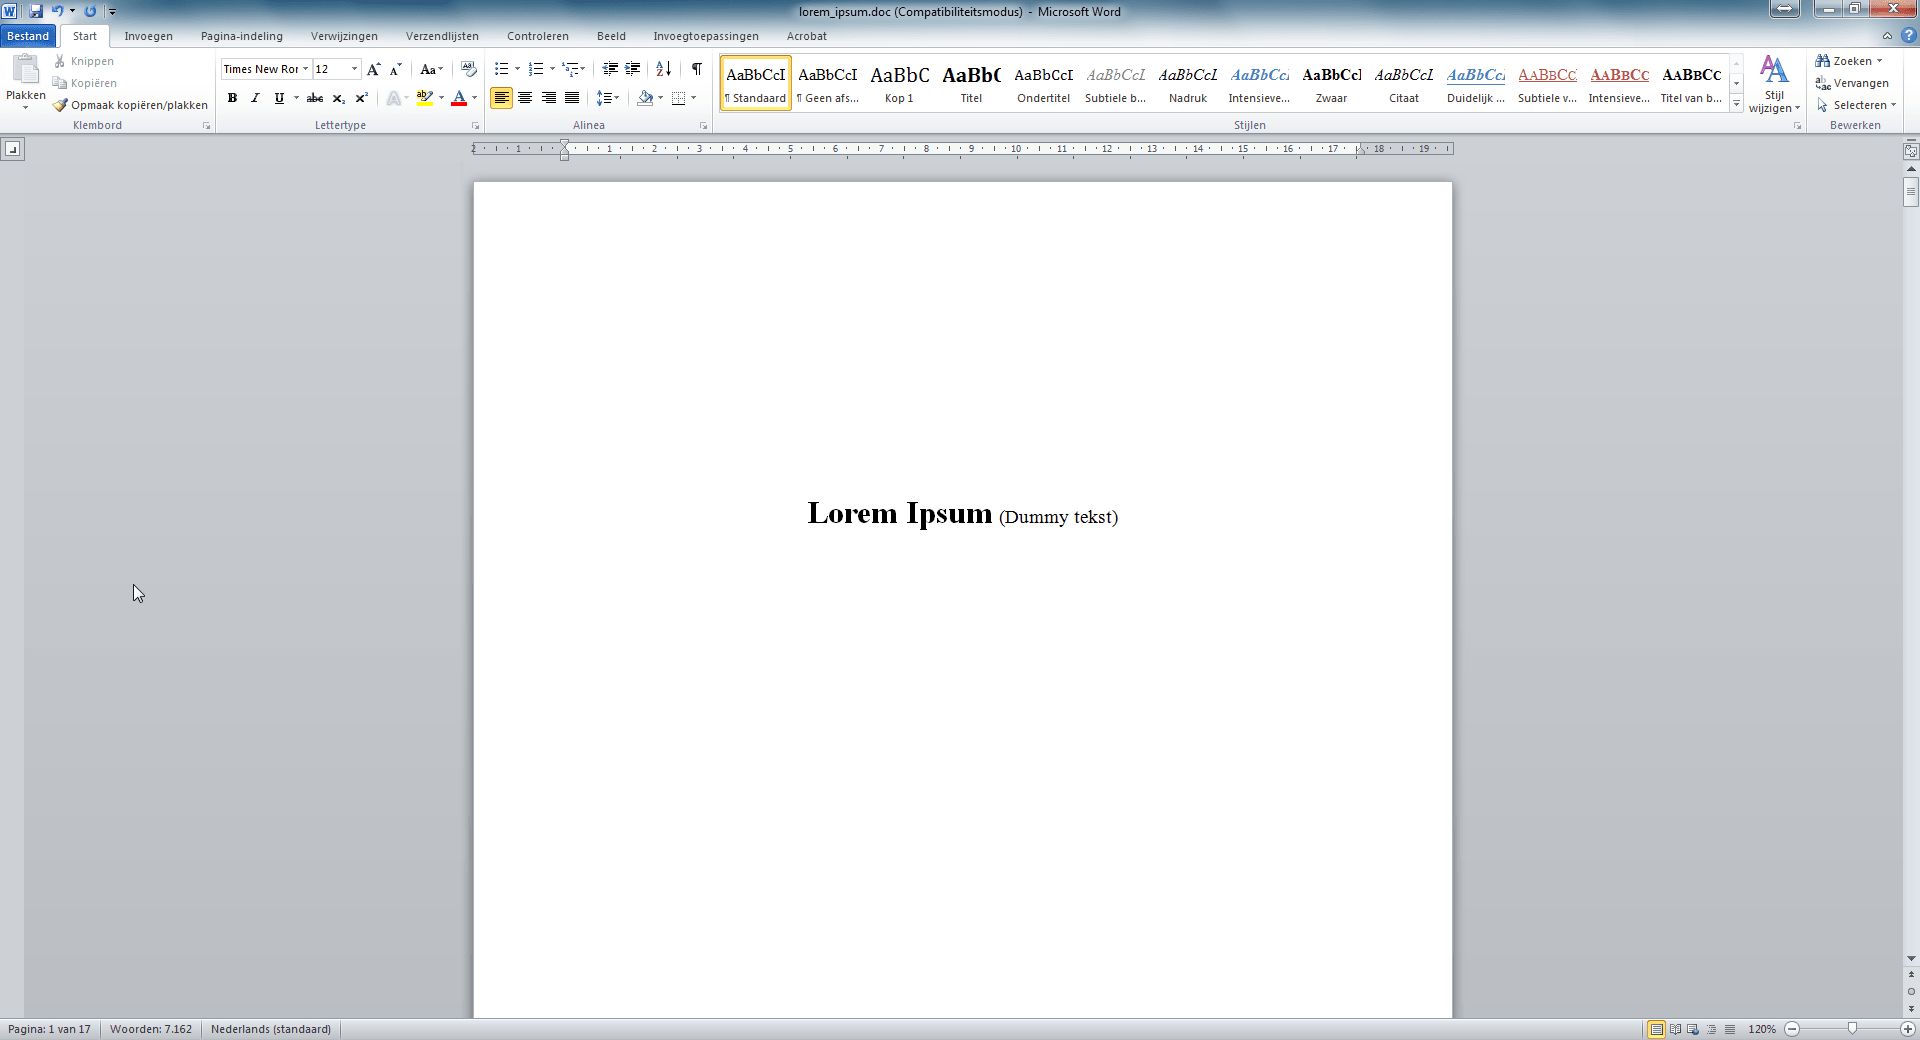Toggle the ruler visibility button
This screenshot has height=1040, width=1920.
(1911, 151)
